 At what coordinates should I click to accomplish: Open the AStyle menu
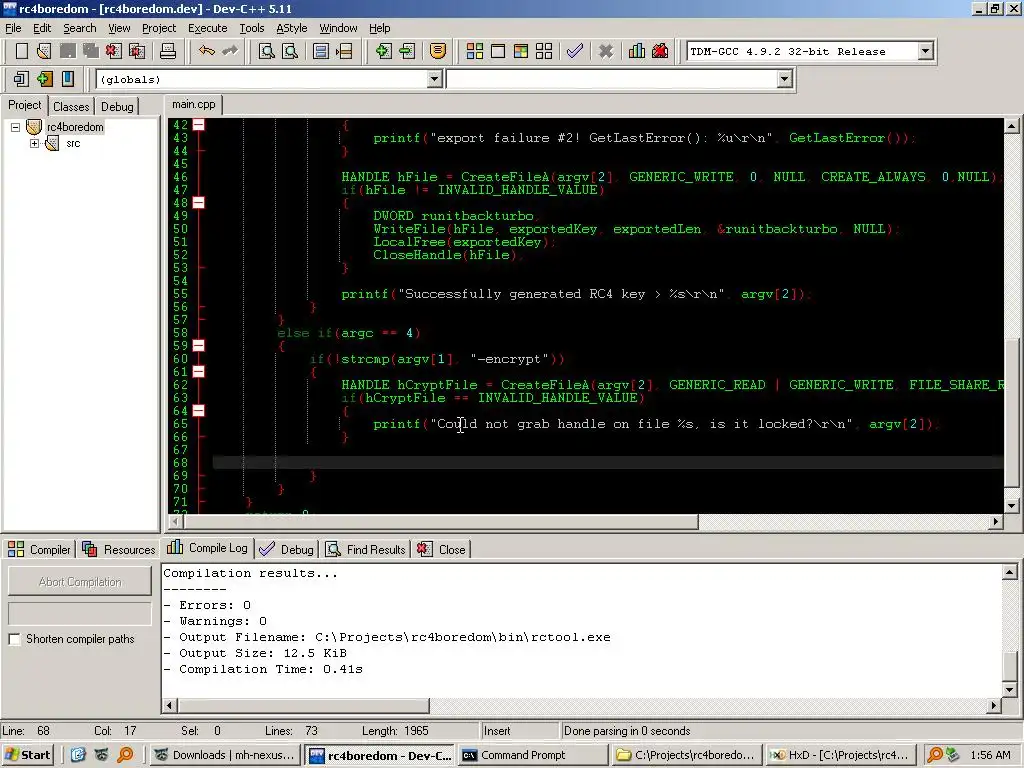click(x=291, y=28)
